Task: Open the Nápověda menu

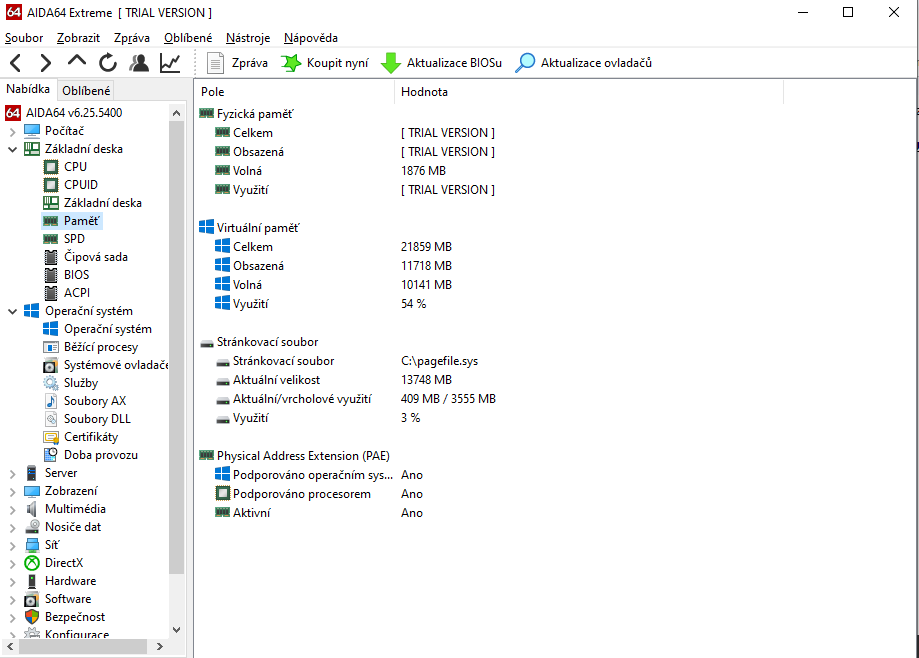Action: tap(311, 38)
